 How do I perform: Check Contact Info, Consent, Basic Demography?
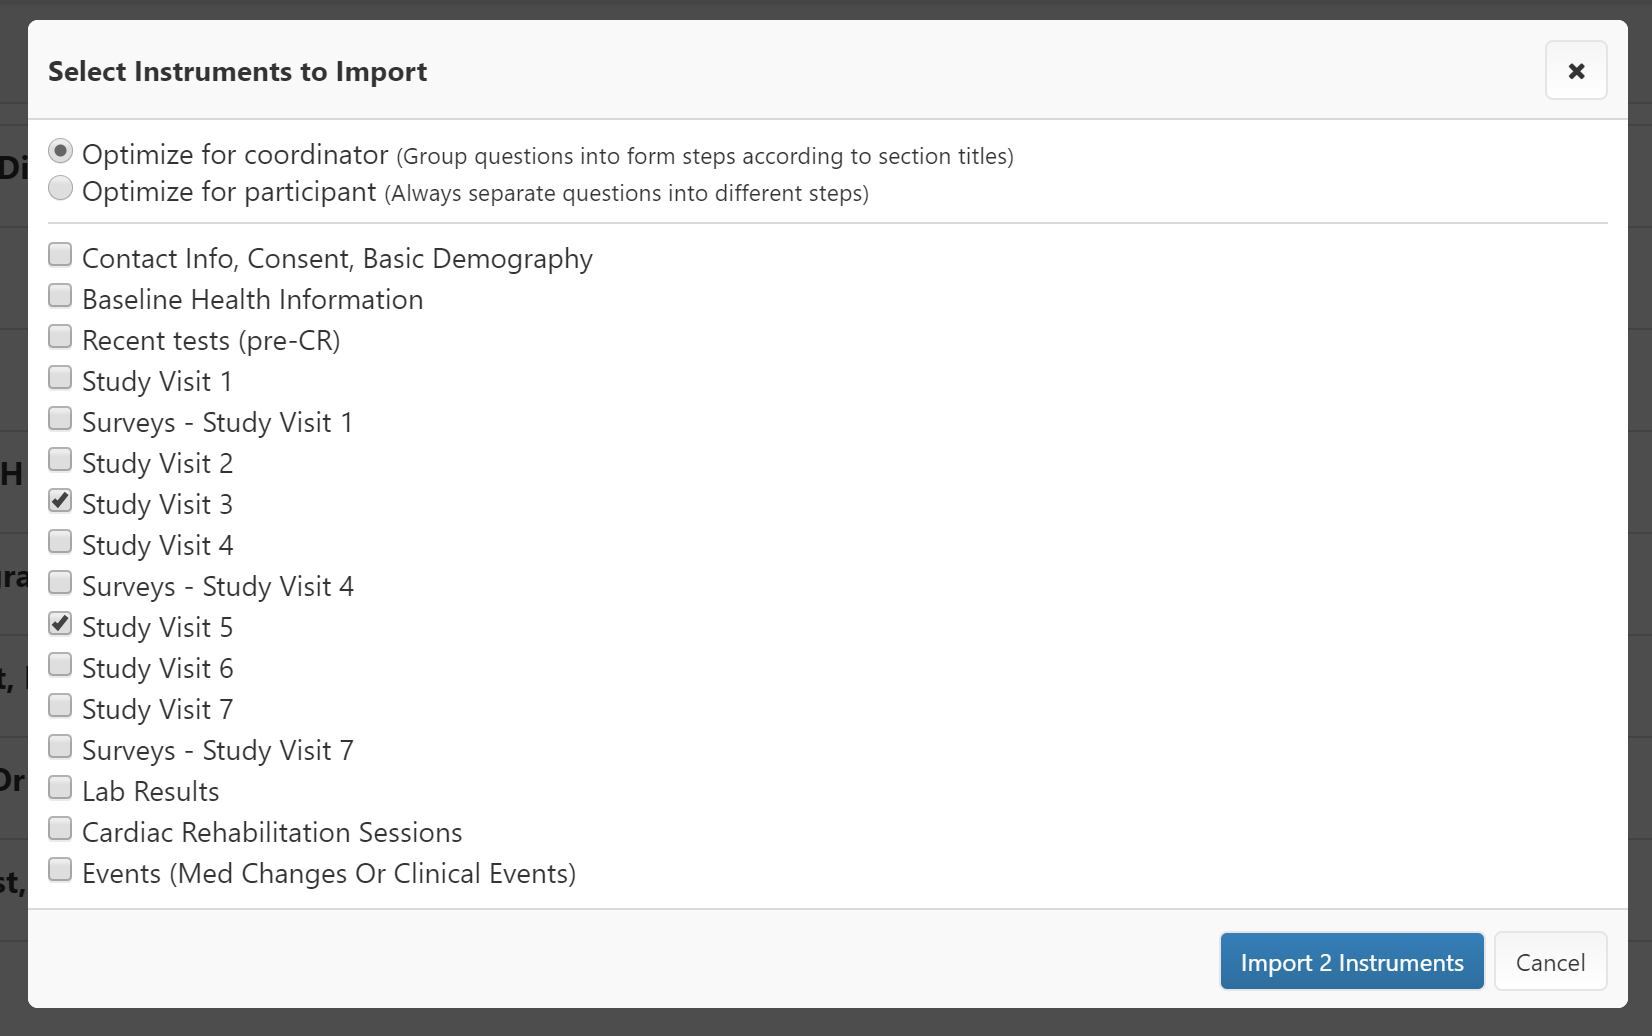(61, 255)
